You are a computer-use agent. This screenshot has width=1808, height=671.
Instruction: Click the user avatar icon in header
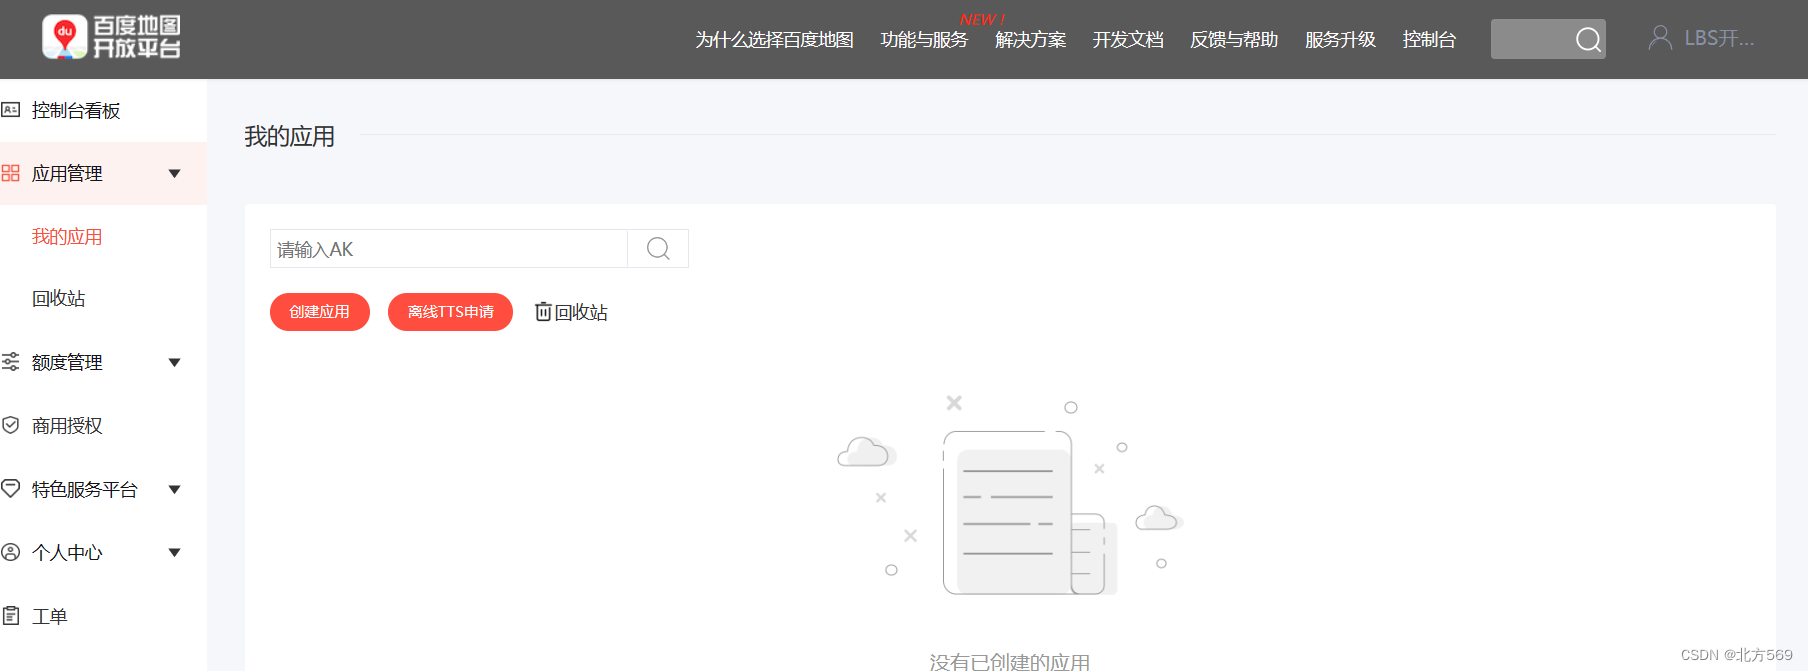(1660, 38)
